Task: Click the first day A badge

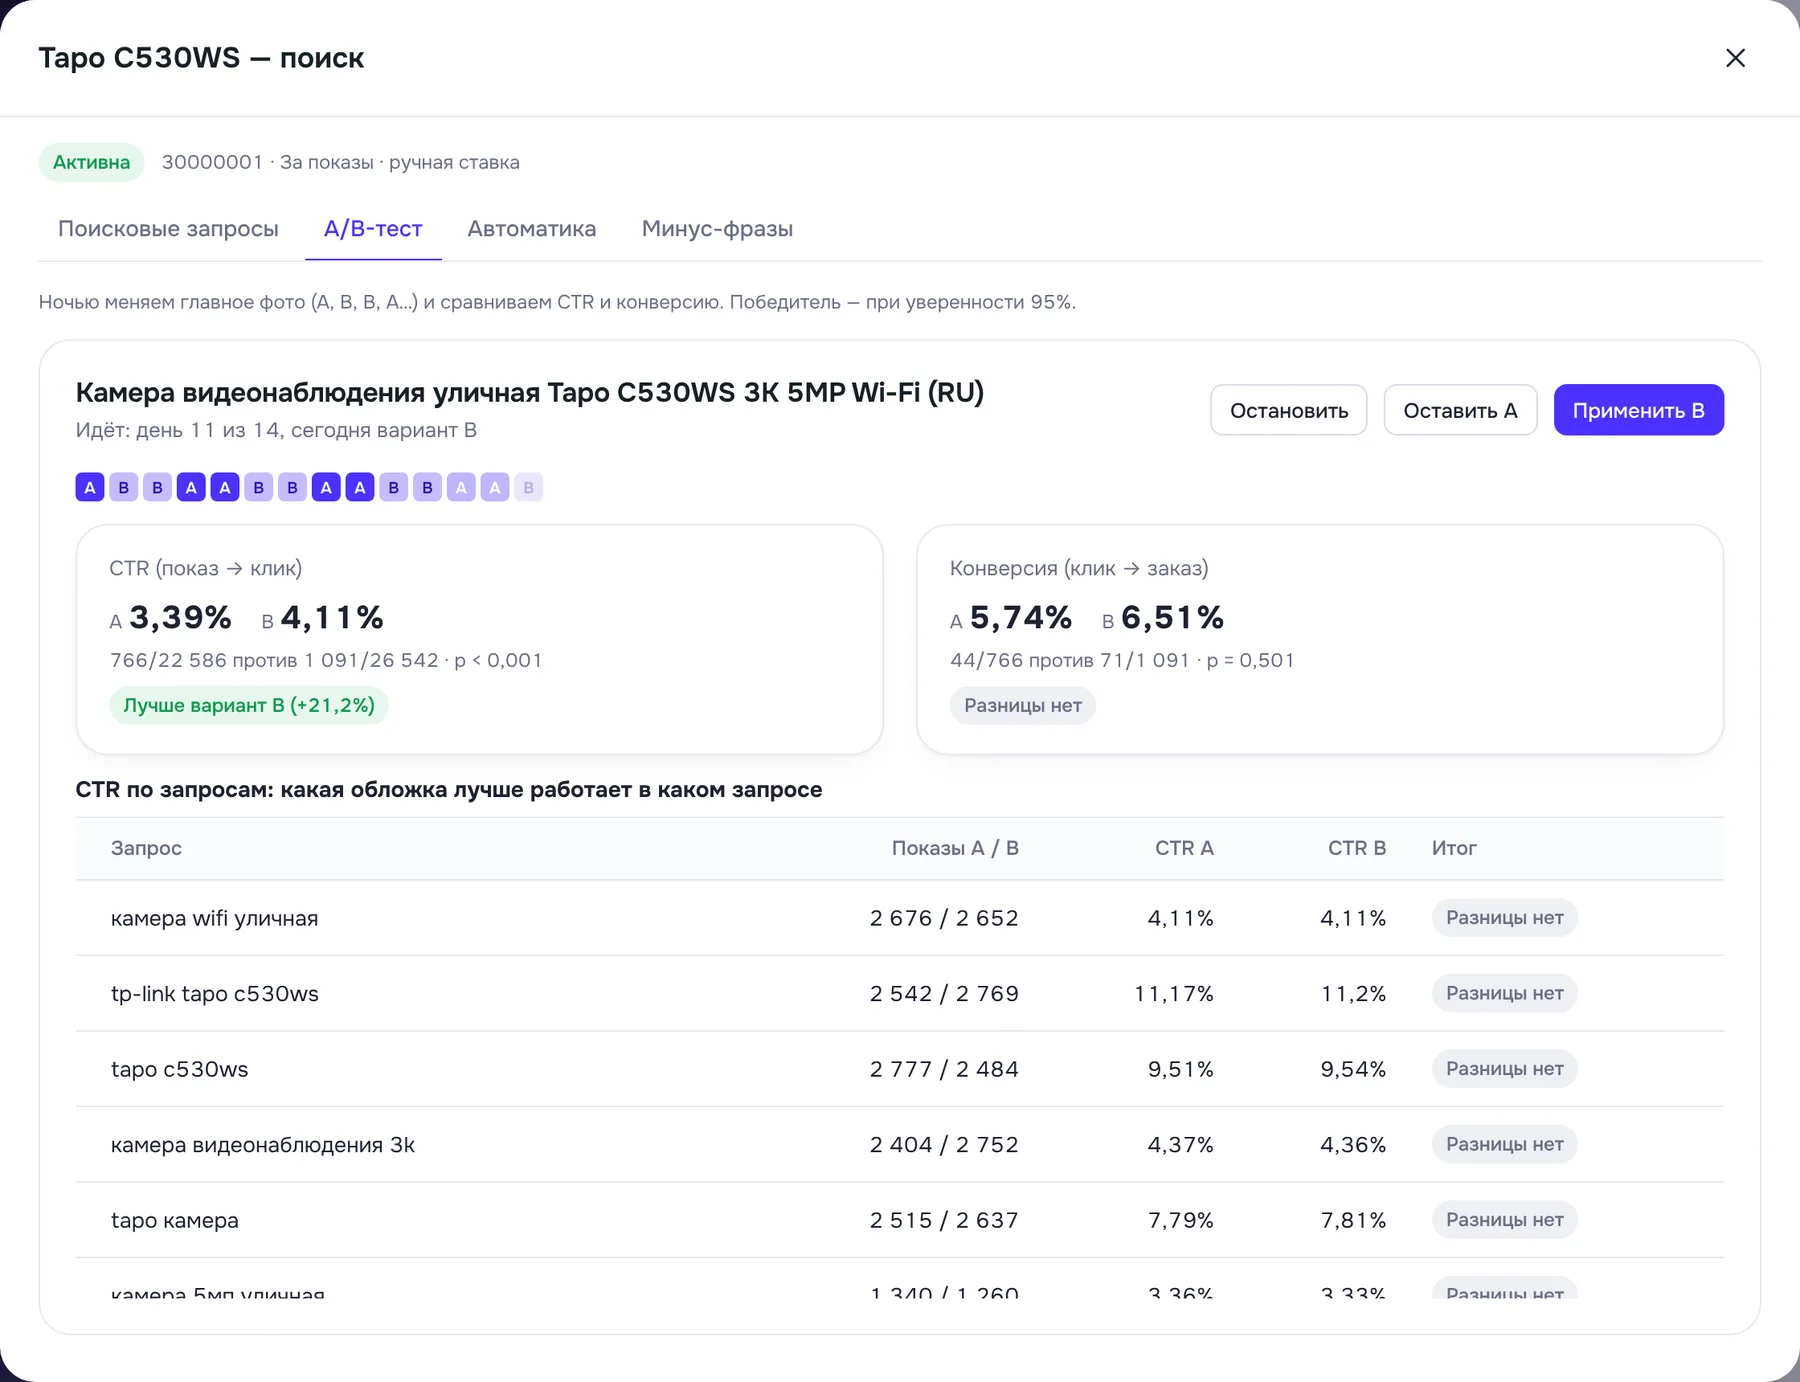Action: (90, 487)
